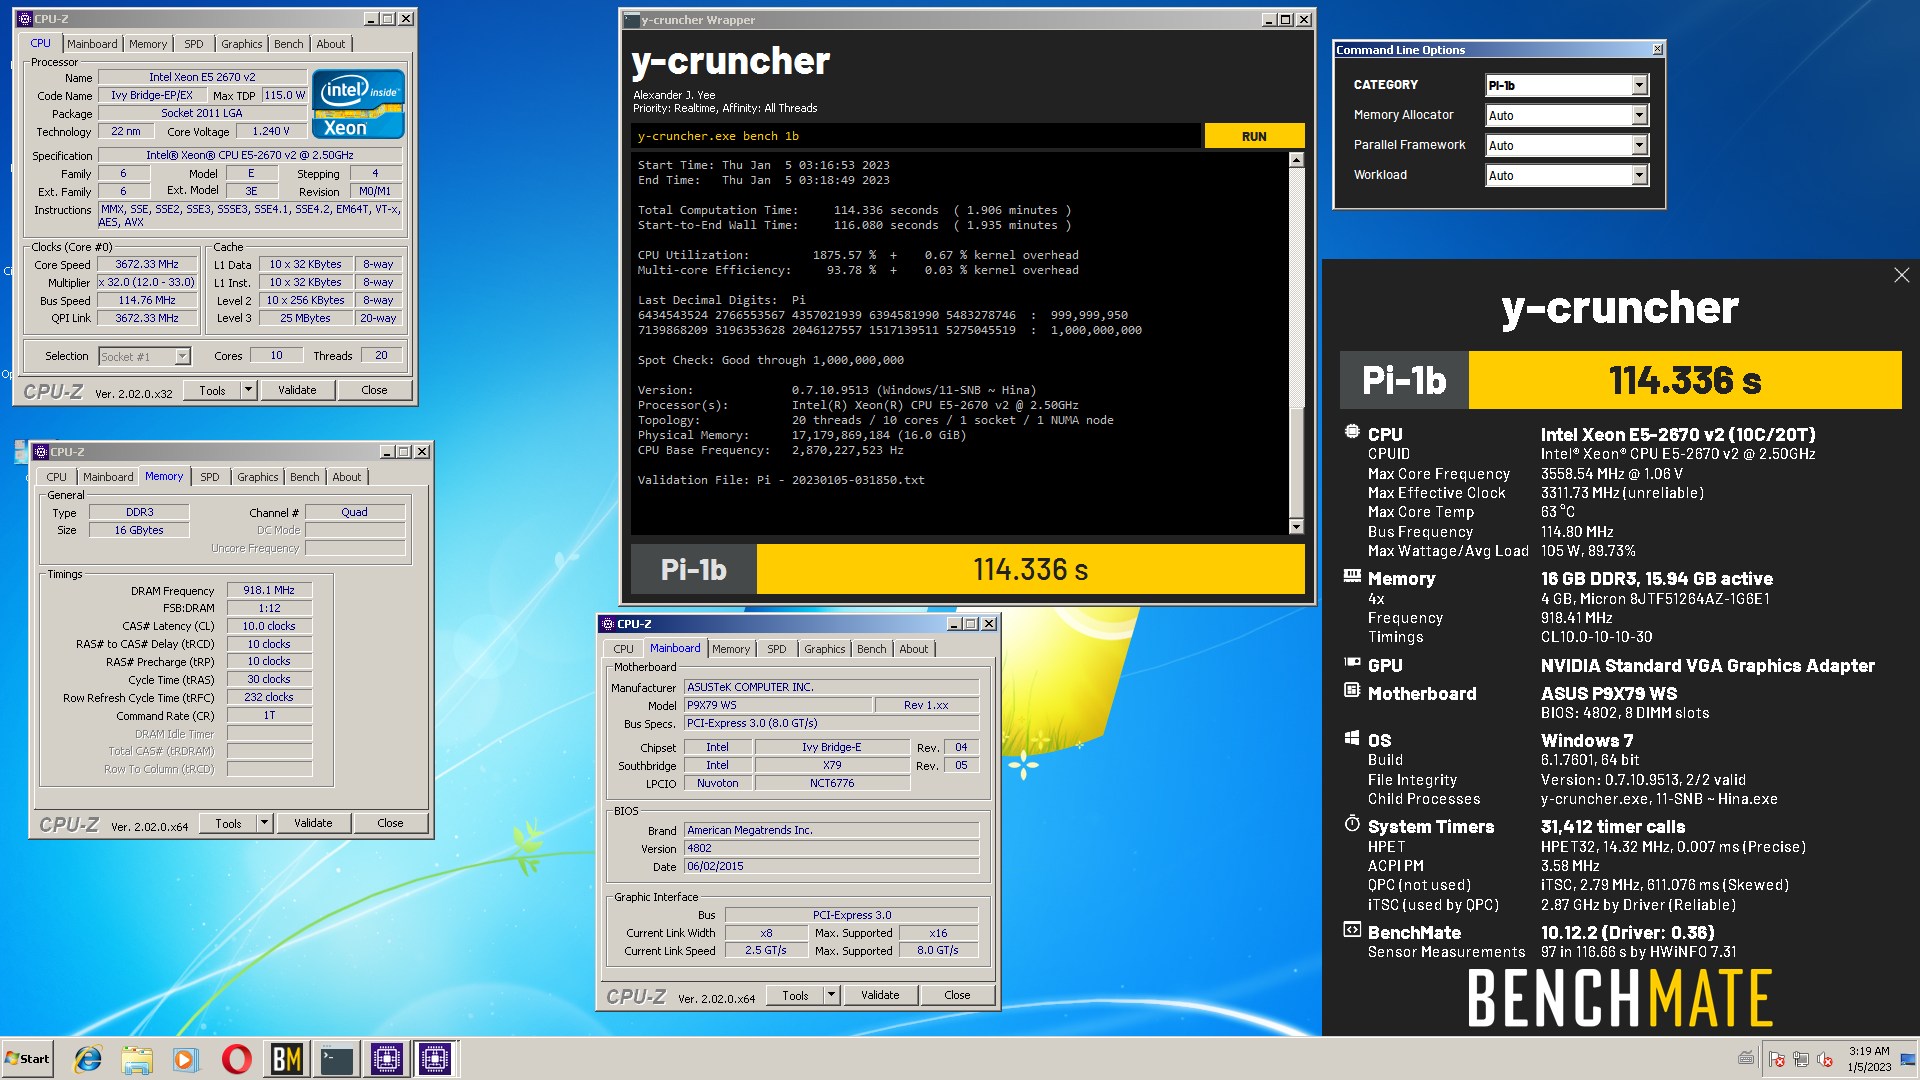Open About tab in Mainboard CPU-Z window
This screenshot has height=1080, width=1920.
tap(913, 649)
